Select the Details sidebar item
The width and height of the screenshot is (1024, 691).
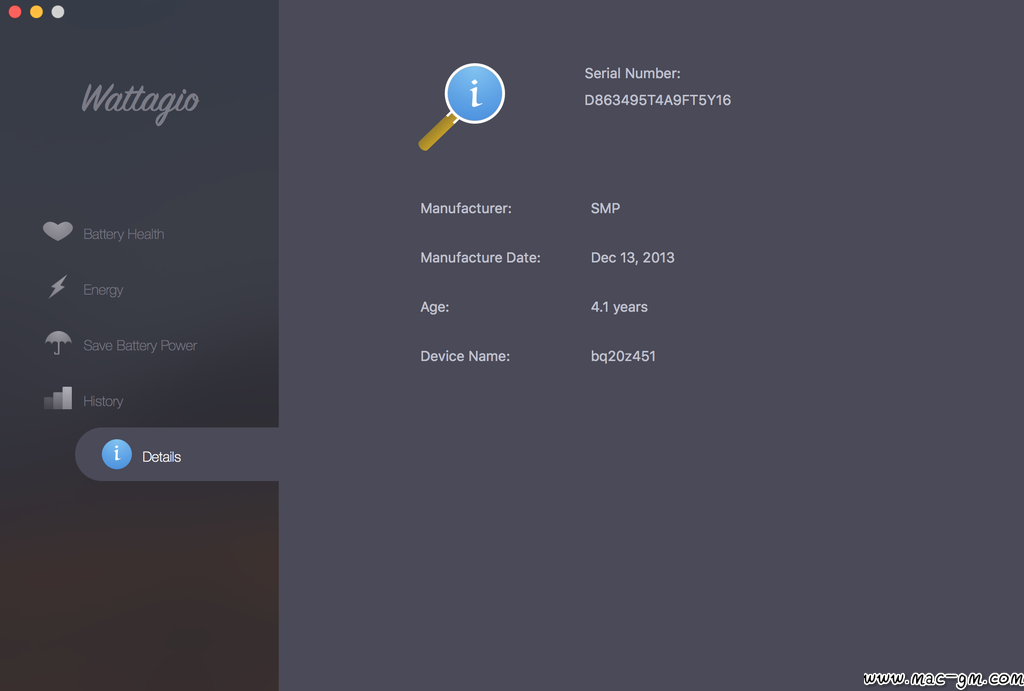click(177, 455)
